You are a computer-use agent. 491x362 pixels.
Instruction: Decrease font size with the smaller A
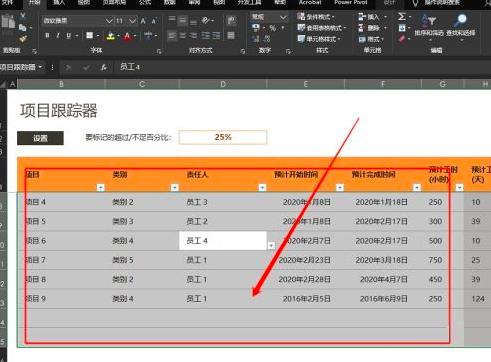pos(154,21)
